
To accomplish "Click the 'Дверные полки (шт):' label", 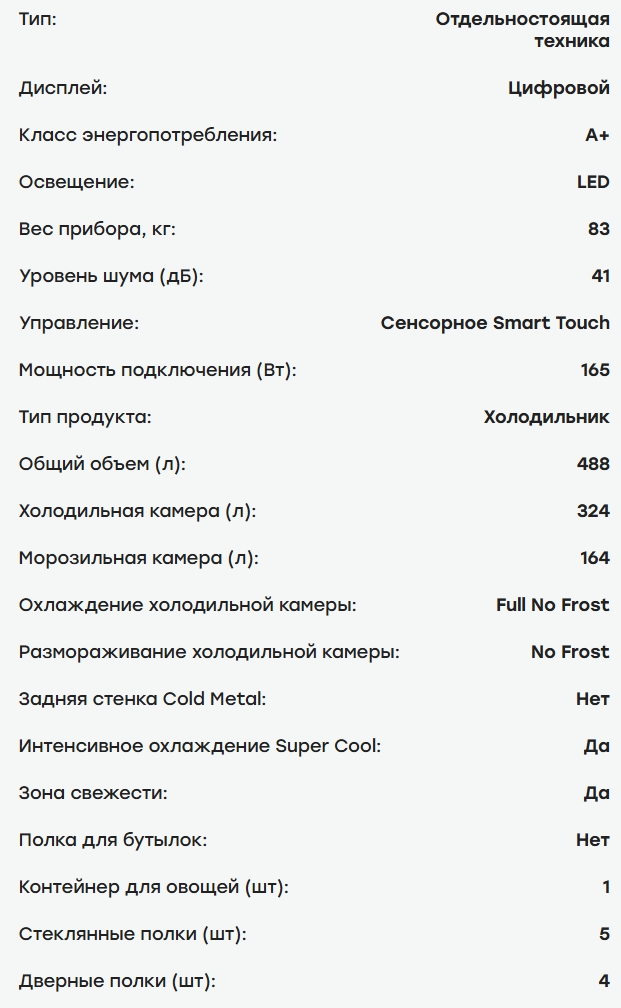I will (117, 982).
